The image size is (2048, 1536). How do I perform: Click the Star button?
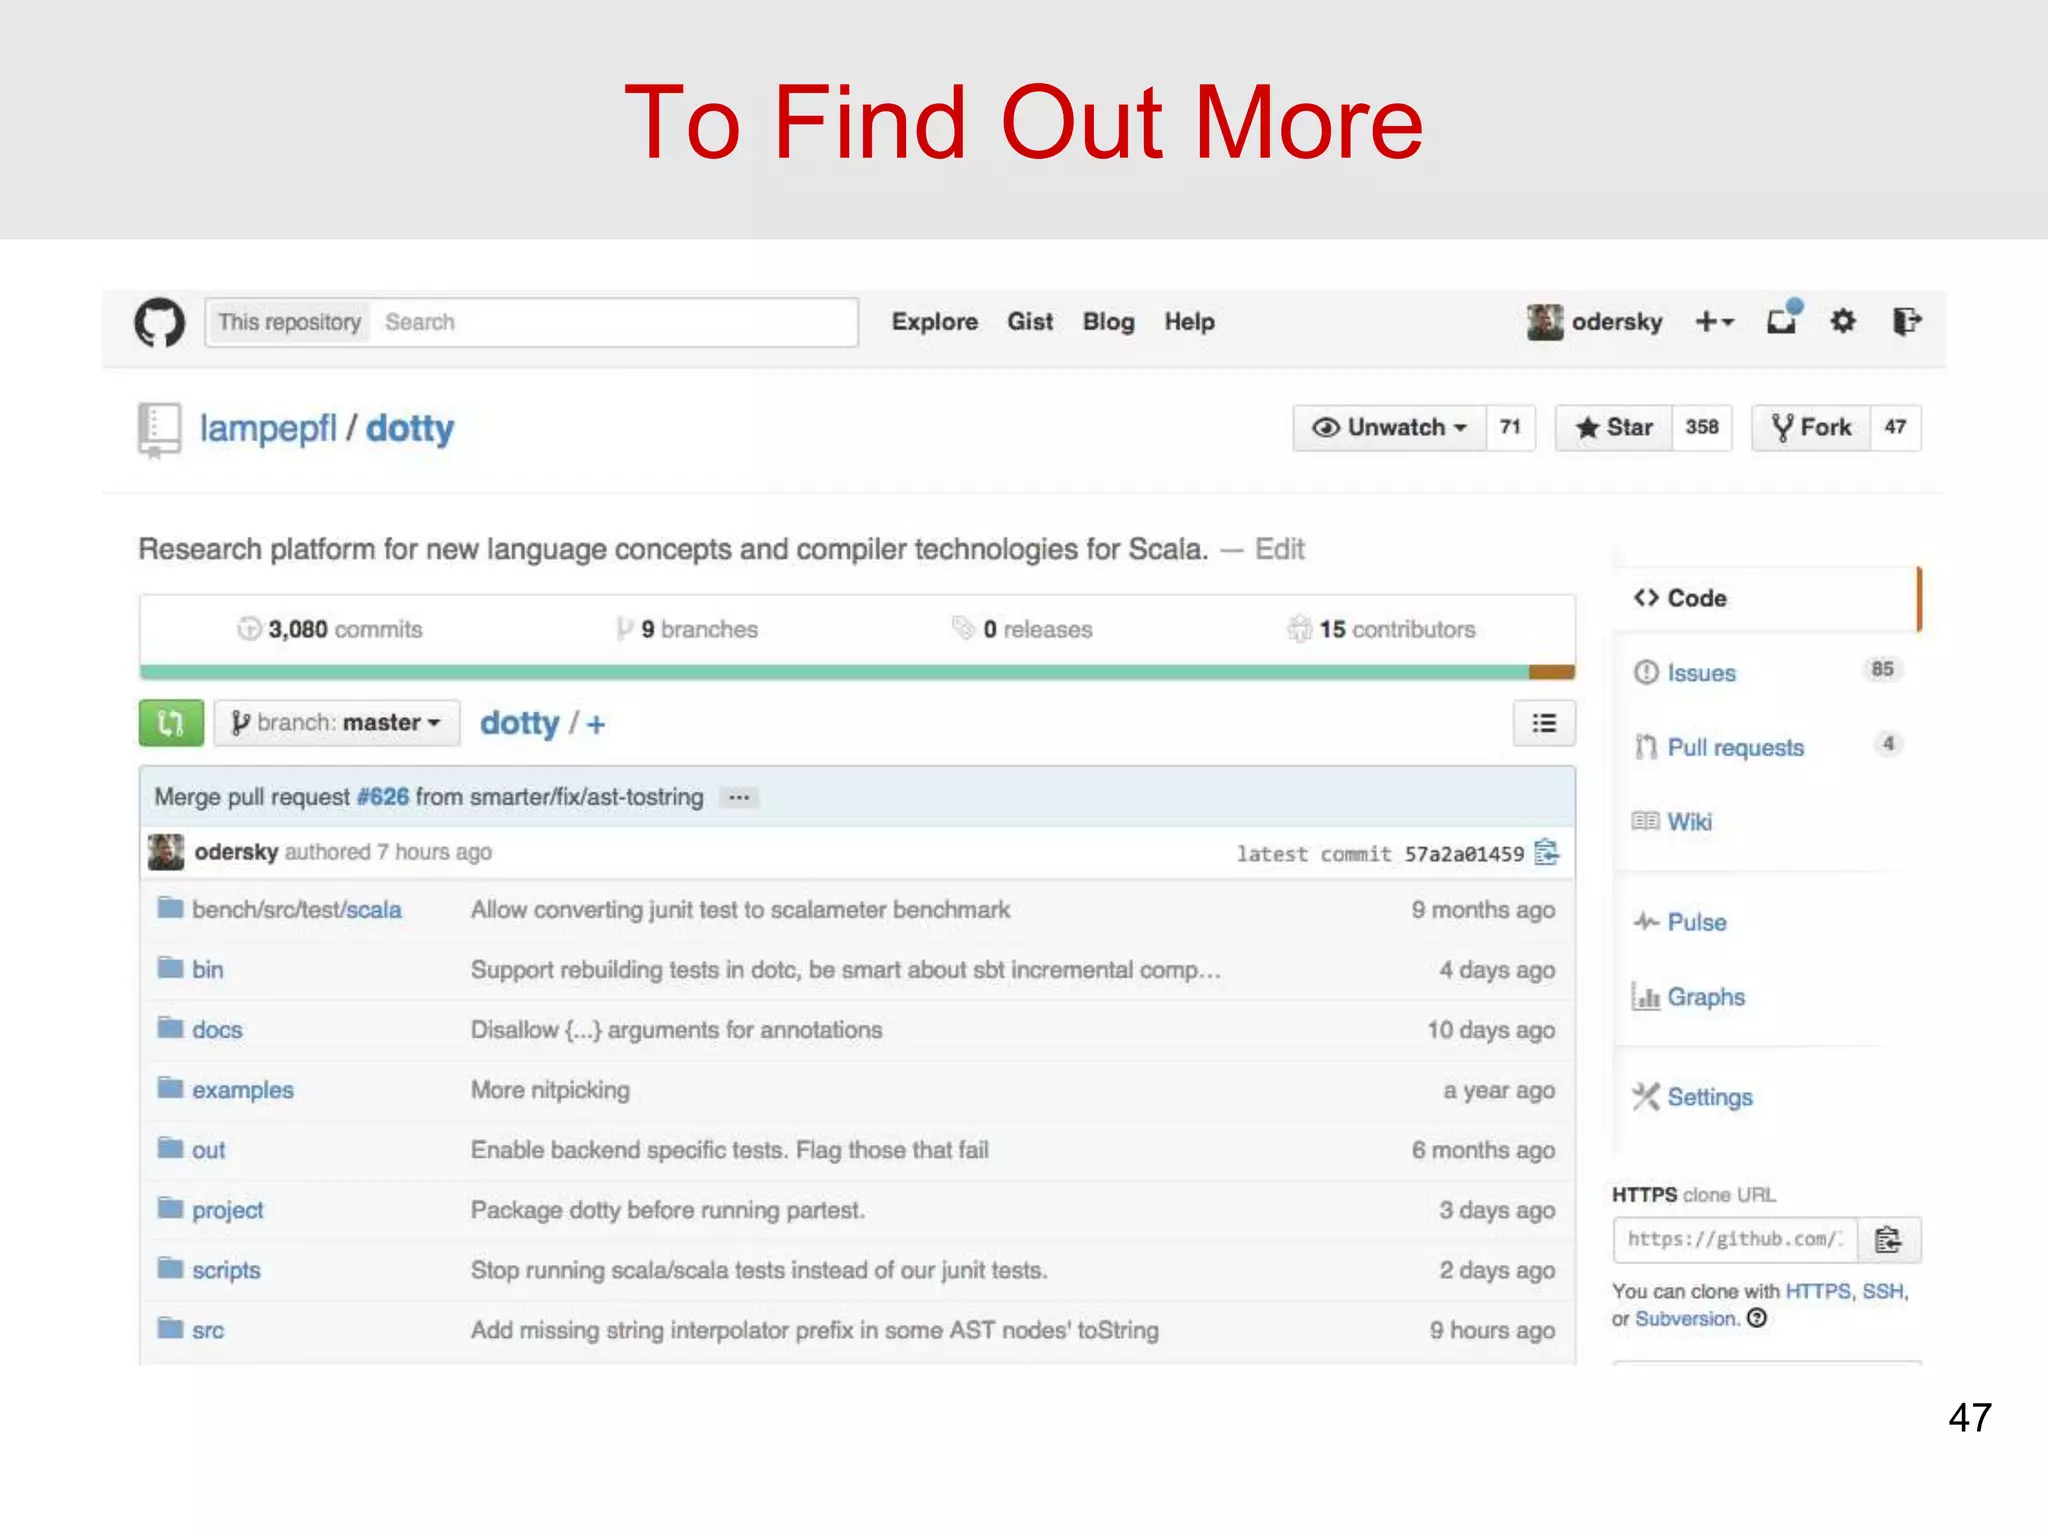click(x=1614, y=427)
